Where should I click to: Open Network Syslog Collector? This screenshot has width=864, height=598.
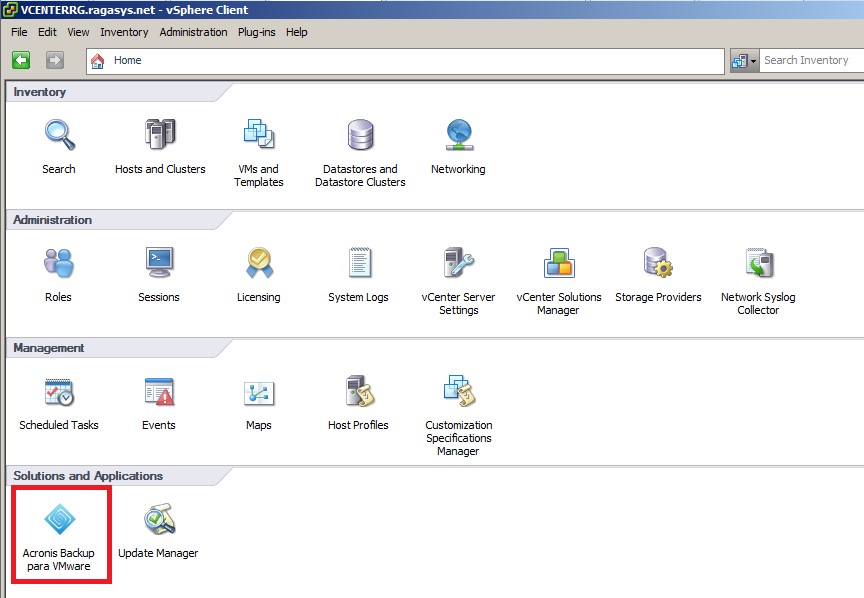tap(758, 263)
